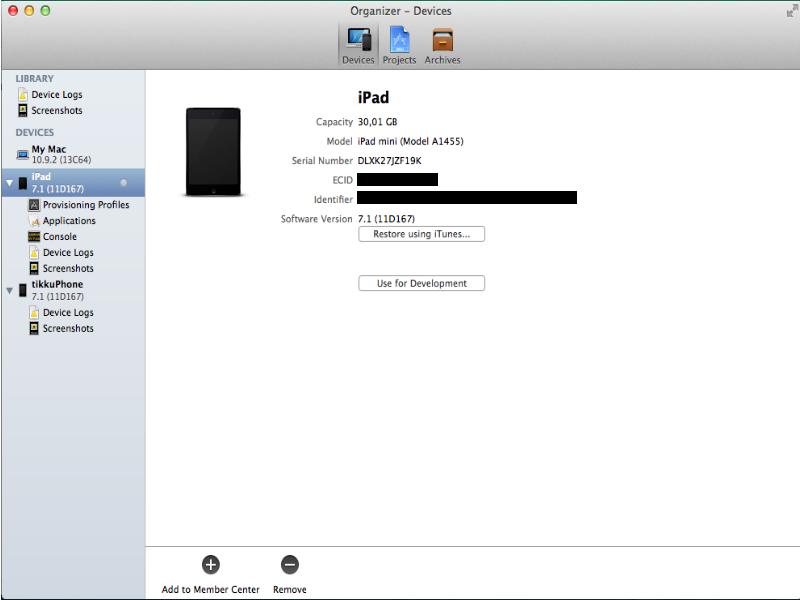Zoom the Organizer window with green button

[x=45, y=11]
